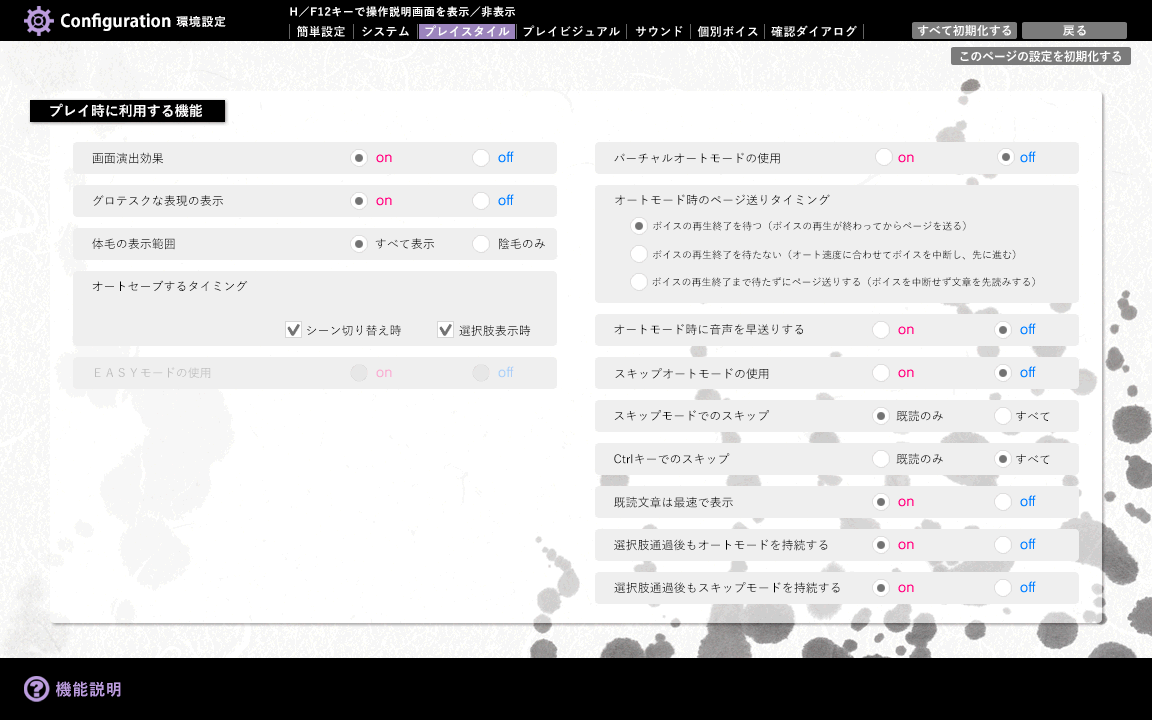Click このページの設定を初期化する button
The height and width of the screenshot is (720, 1152).
click(x=1040, y=57)
